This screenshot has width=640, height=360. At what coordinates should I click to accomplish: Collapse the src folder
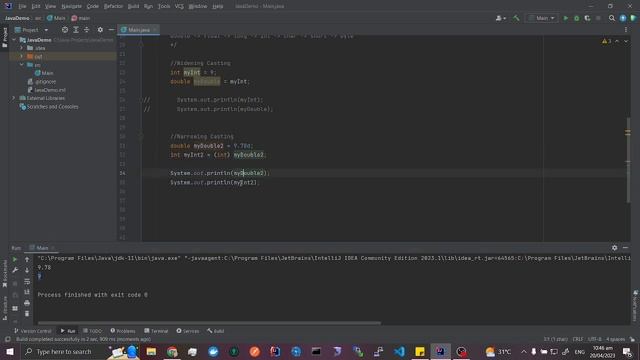22,65
